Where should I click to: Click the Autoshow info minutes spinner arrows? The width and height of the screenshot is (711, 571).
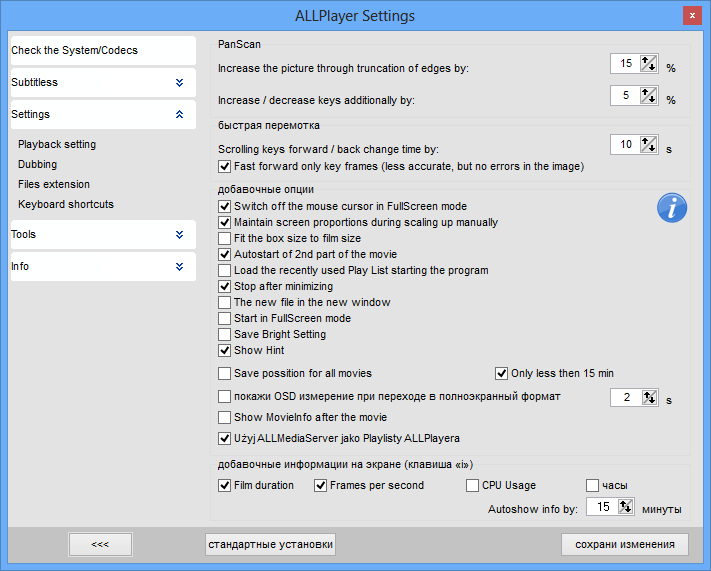(x=625, y=507)
